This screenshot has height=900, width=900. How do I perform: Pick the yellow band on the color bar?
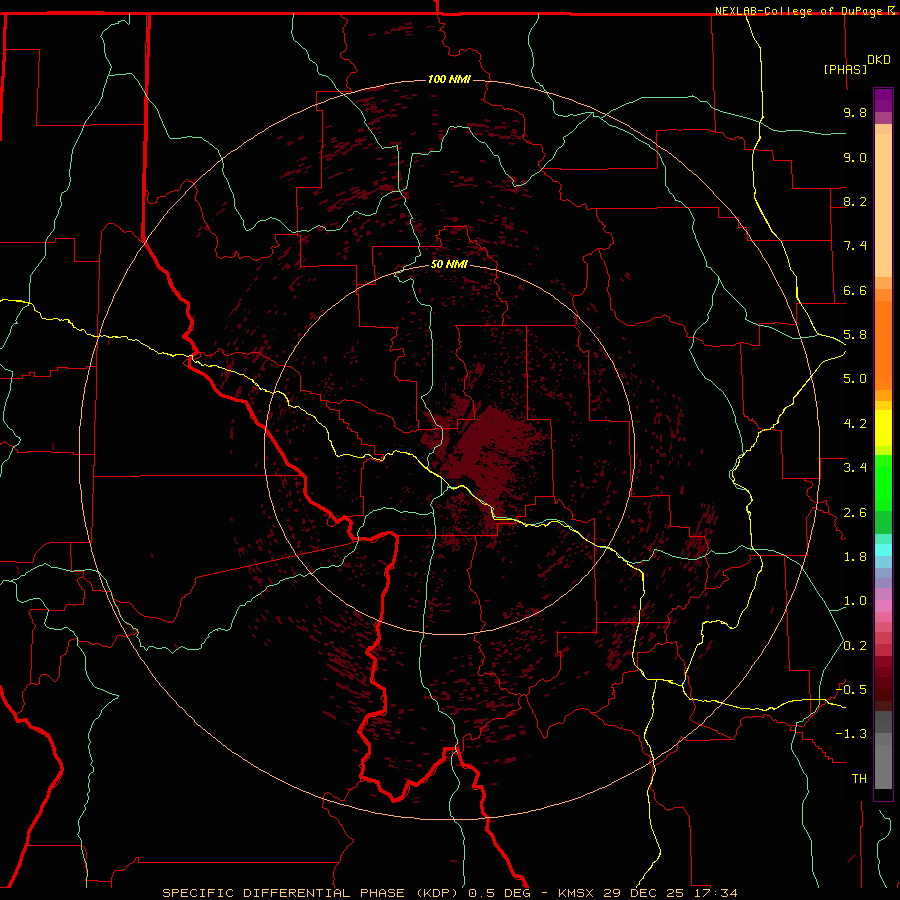[x=883, y=428]
